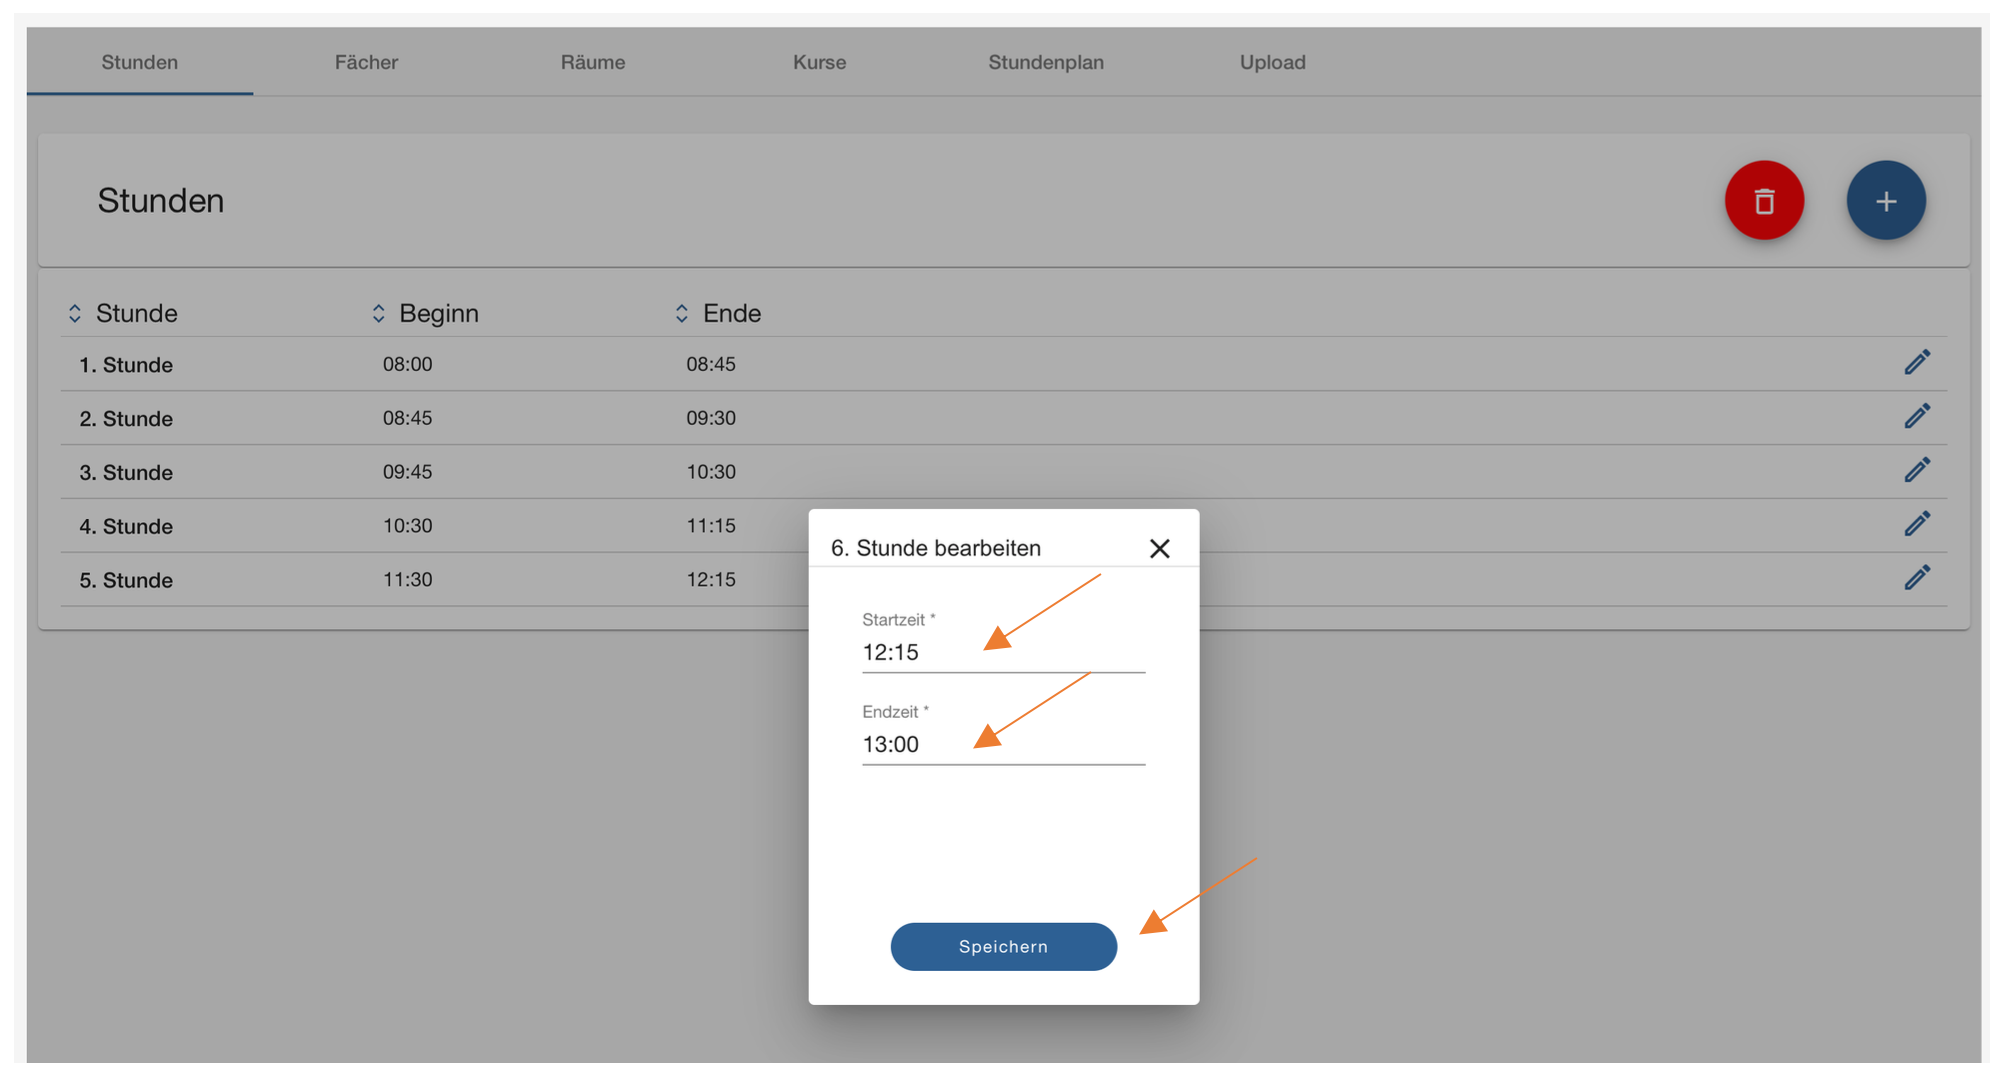The height and width of the screenshot is (1088, 2000).
Task: Edit the 3. Stunde row pencil icon
Action: click(x=1917, y=470)
